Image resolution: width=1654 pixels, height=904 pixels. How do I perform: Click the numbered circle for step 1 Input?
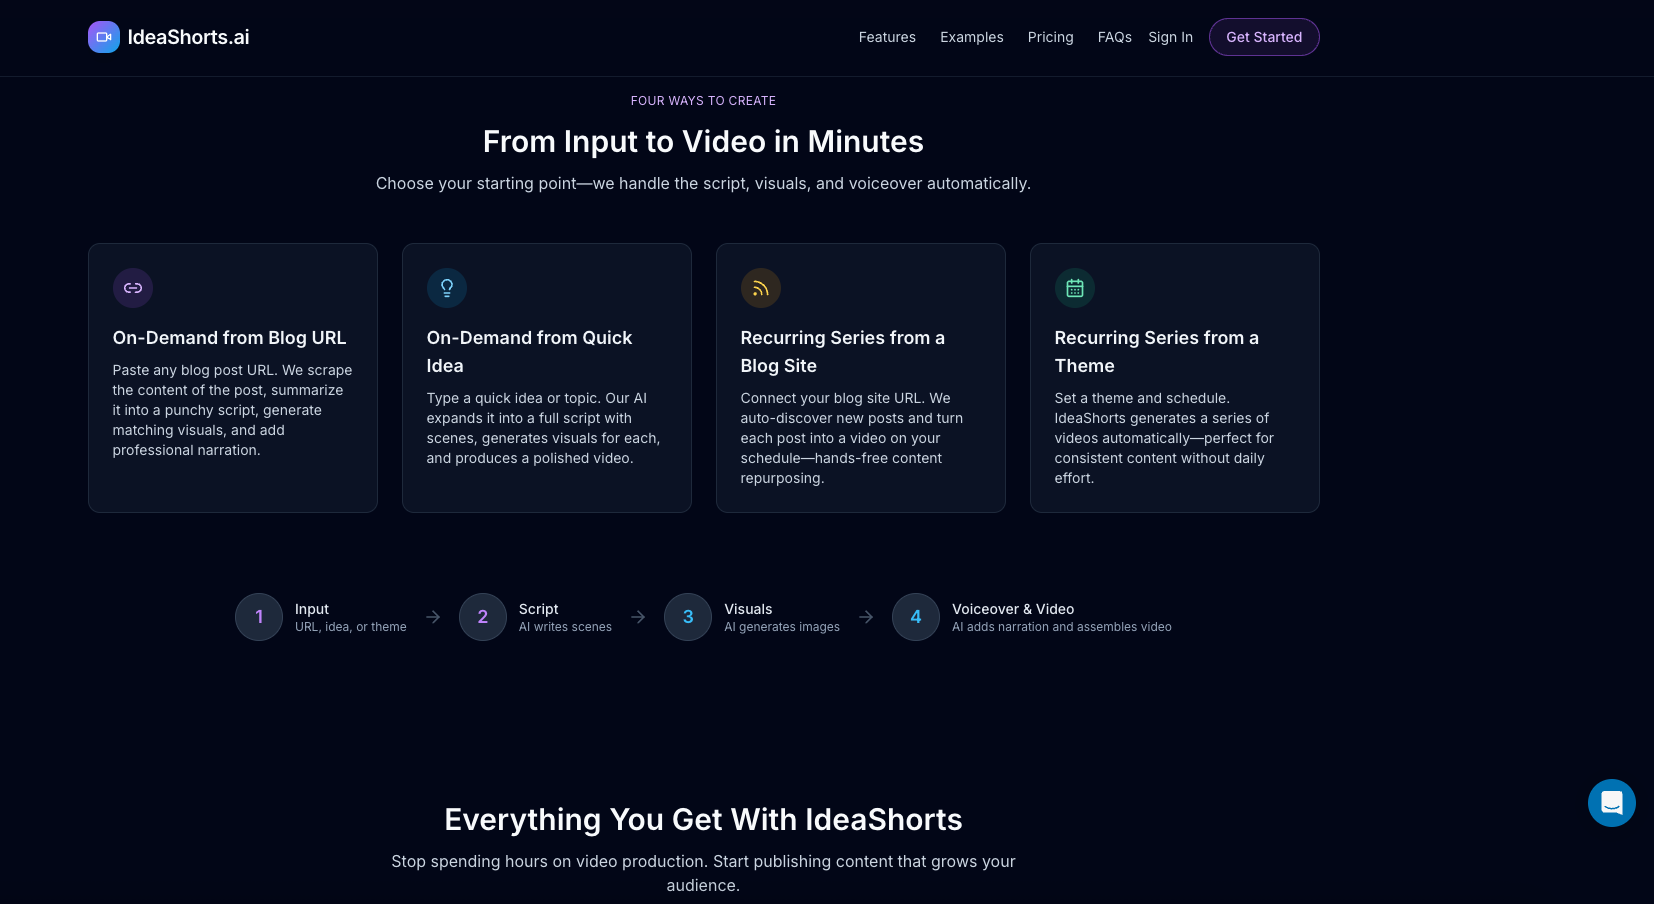click(259, 617)
